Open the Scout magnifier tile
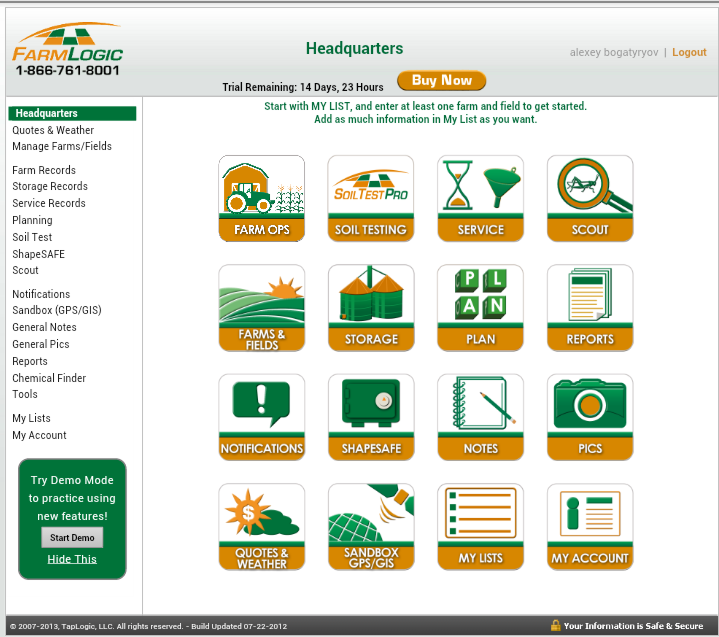The image size is (719, 637). coord(590,198)
